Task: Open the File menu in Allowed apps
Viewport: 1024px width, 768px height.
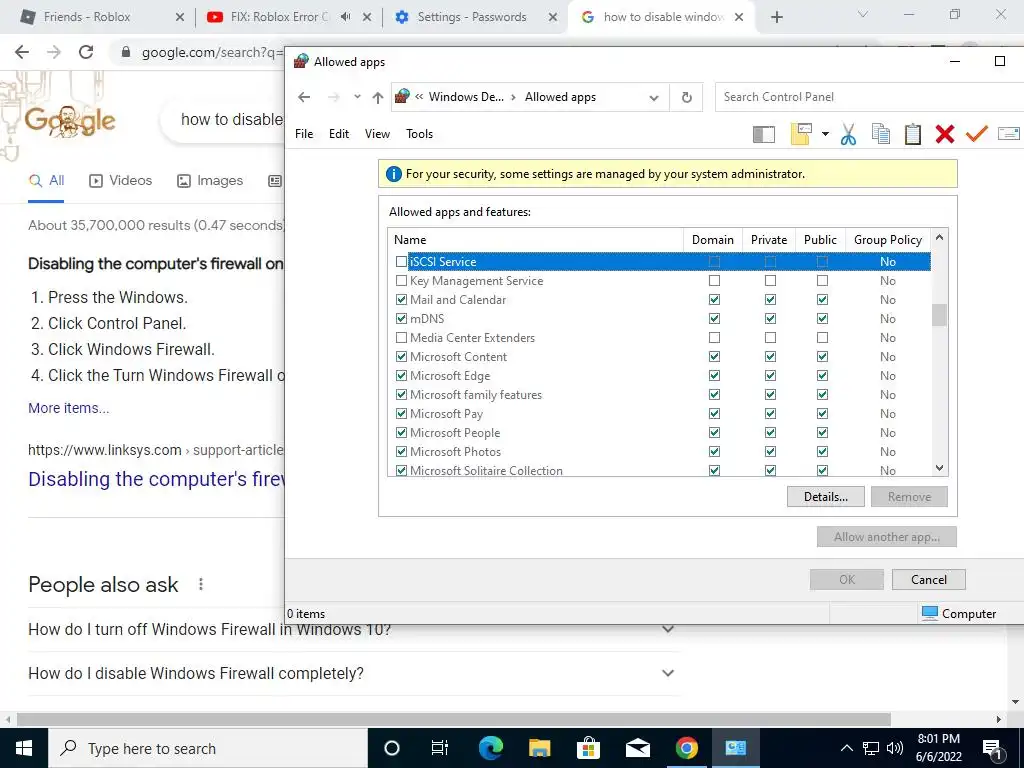Action: point(304,134)
